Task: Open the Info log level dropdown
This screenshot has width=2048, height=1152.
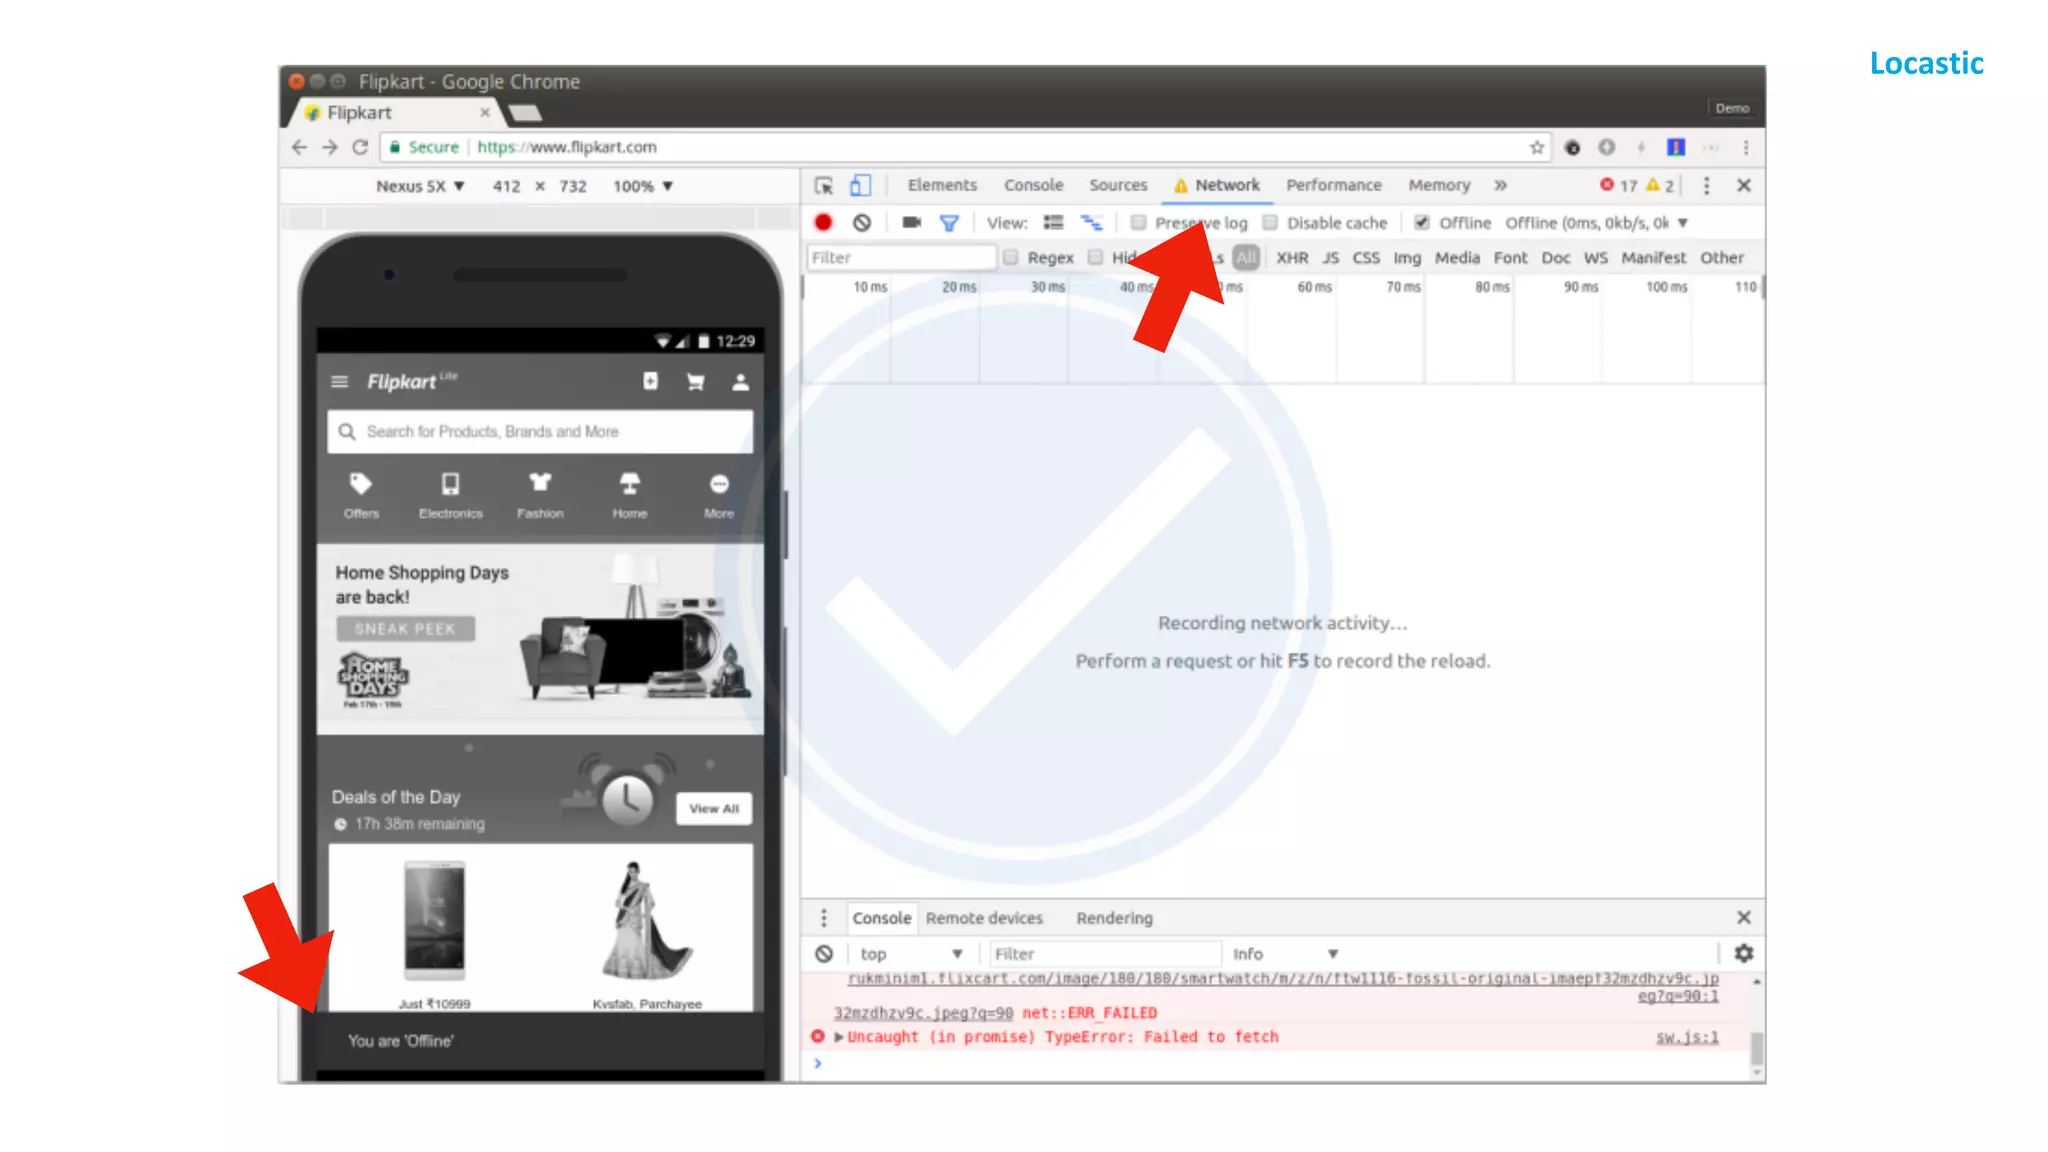Action: pos(1285,954)
